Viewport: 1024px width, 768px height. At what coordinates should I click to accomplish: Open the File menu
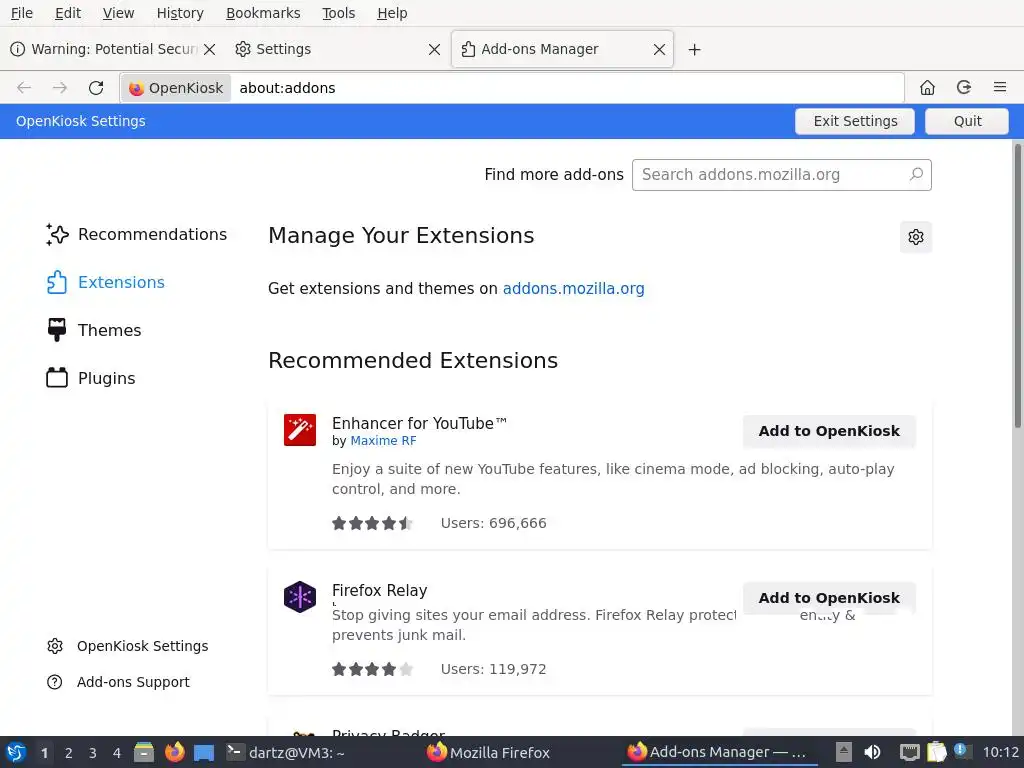[x=22, y=13]
